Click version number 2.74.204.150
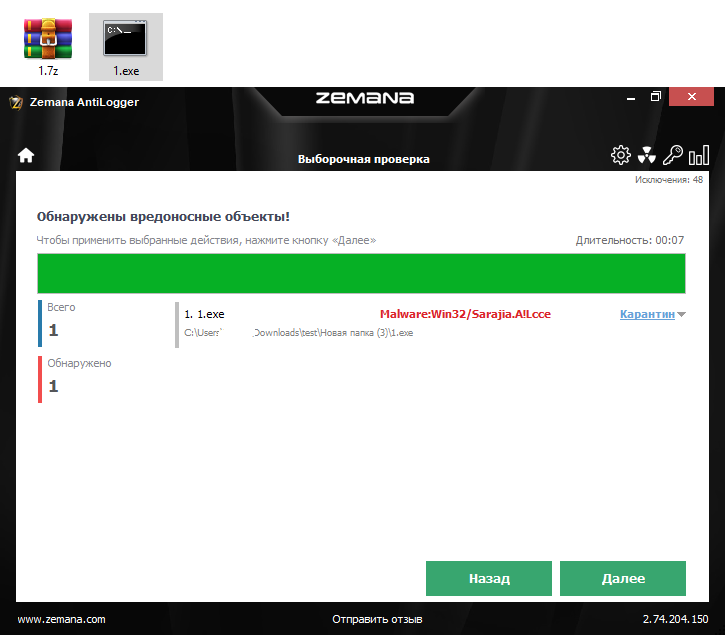The width and height of the screenshot is (725, 635). click(675, 619)
